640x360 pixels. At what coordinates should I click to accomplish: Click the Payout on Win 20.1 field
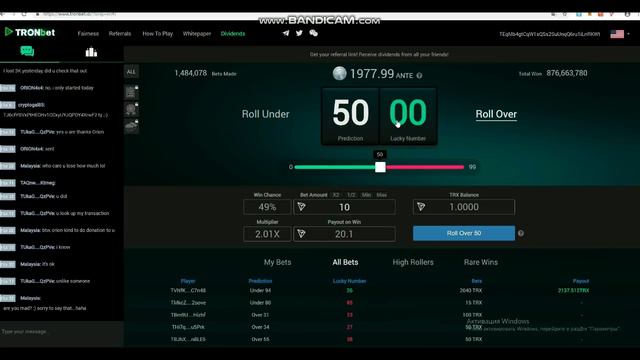(x=344, y=234)
